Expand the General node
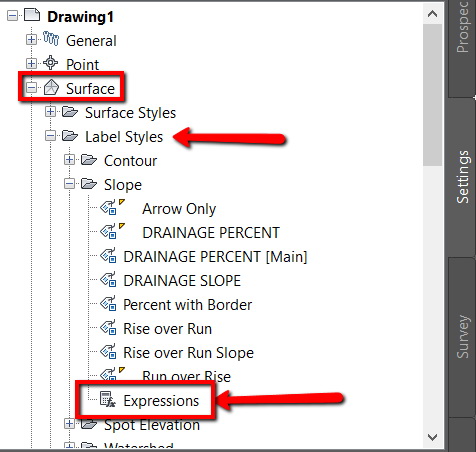 (31, 40)
